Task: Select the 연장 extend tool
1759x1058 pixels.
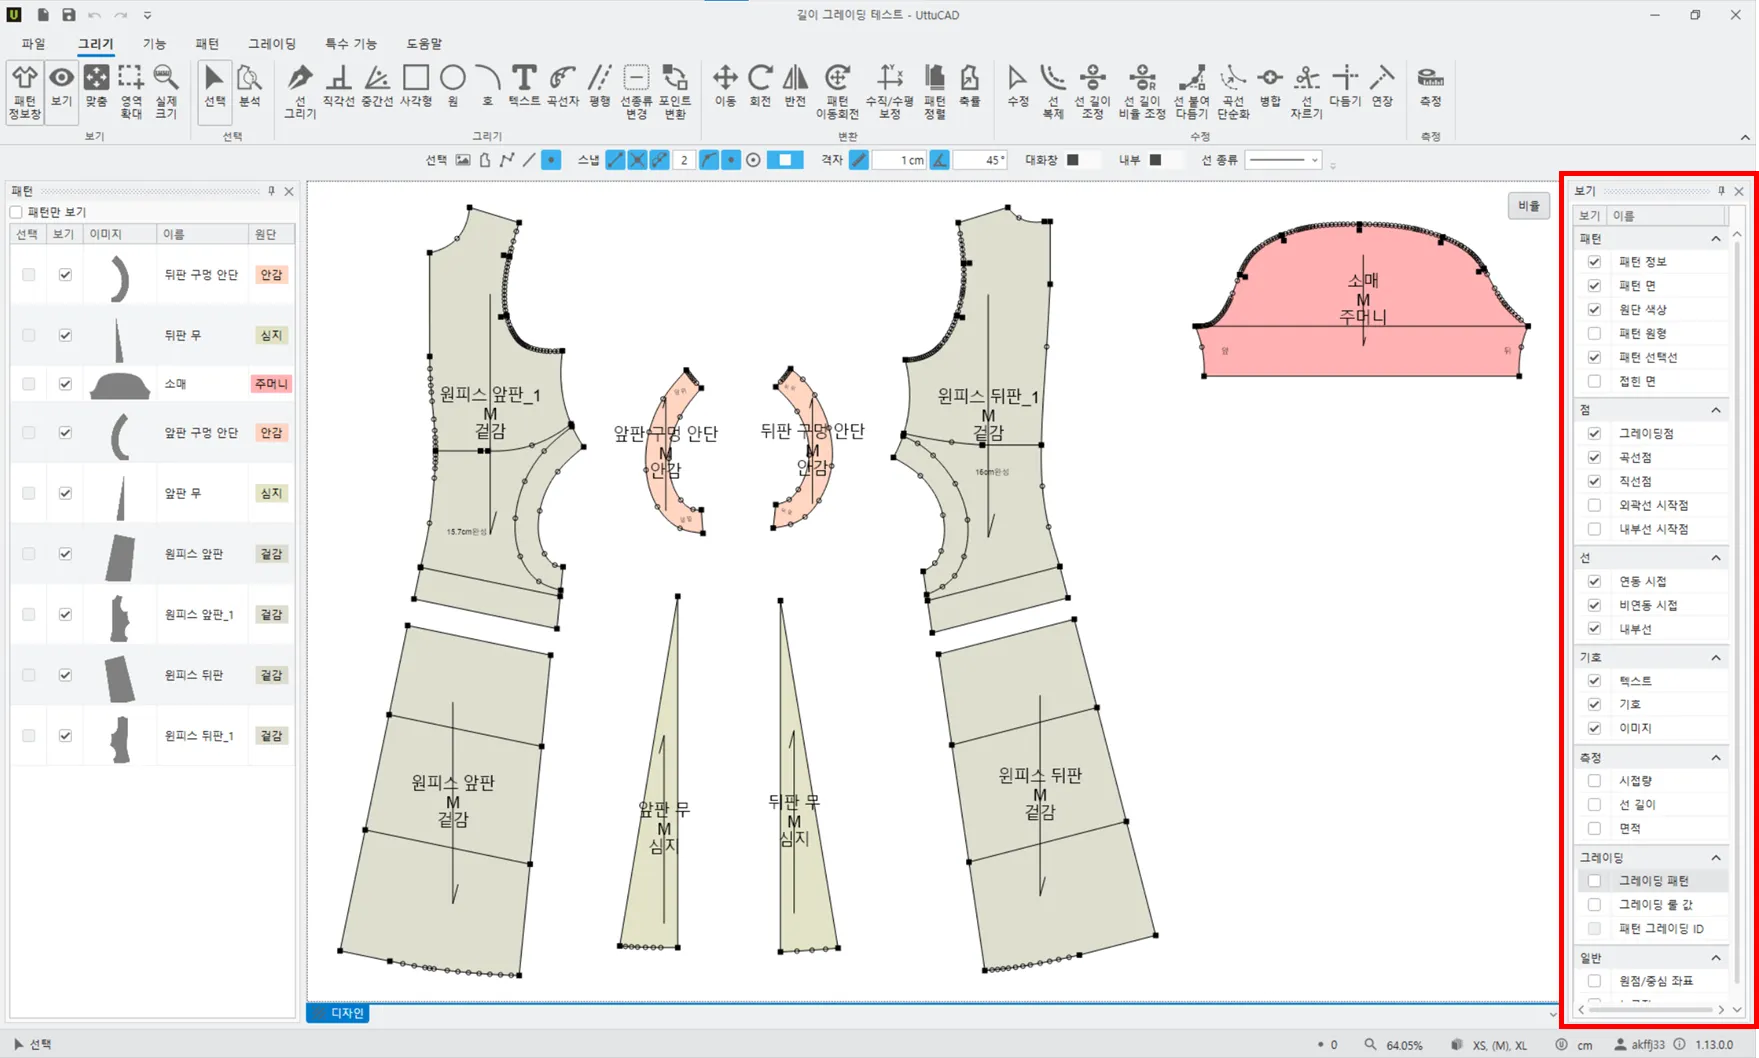Action: (x=1382, y=87)
